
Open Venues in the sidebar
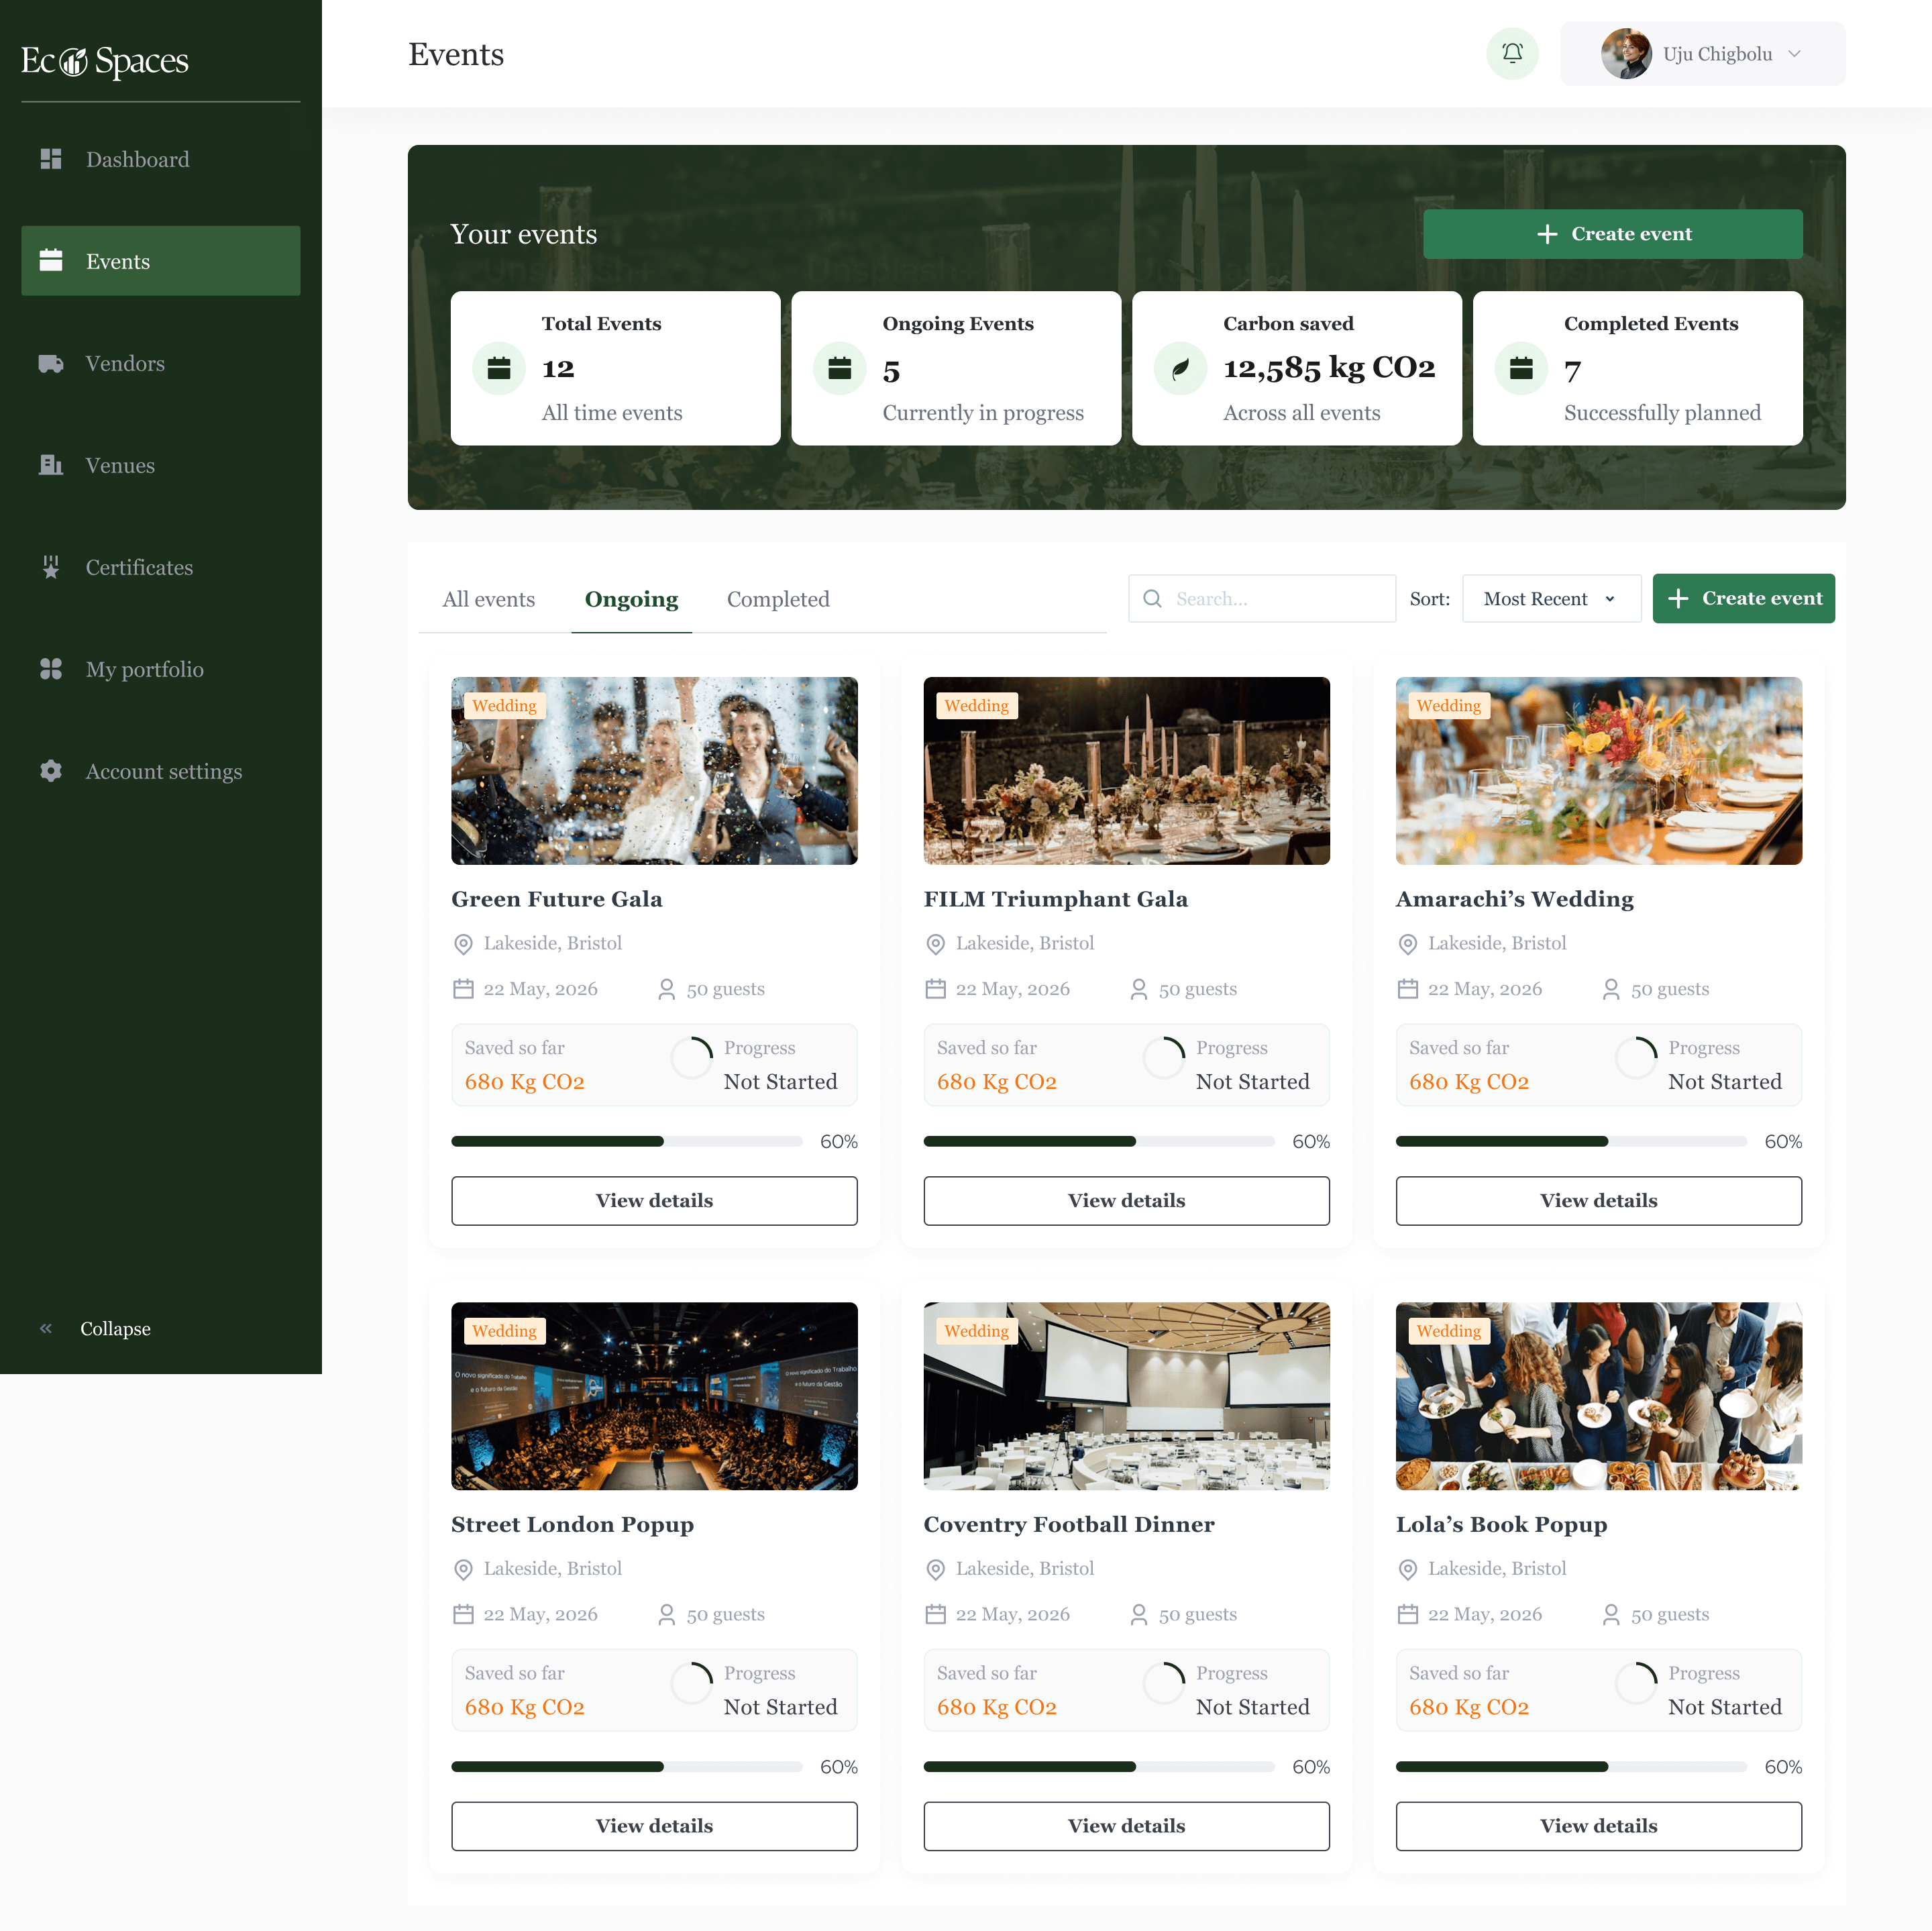click(161, 465)
